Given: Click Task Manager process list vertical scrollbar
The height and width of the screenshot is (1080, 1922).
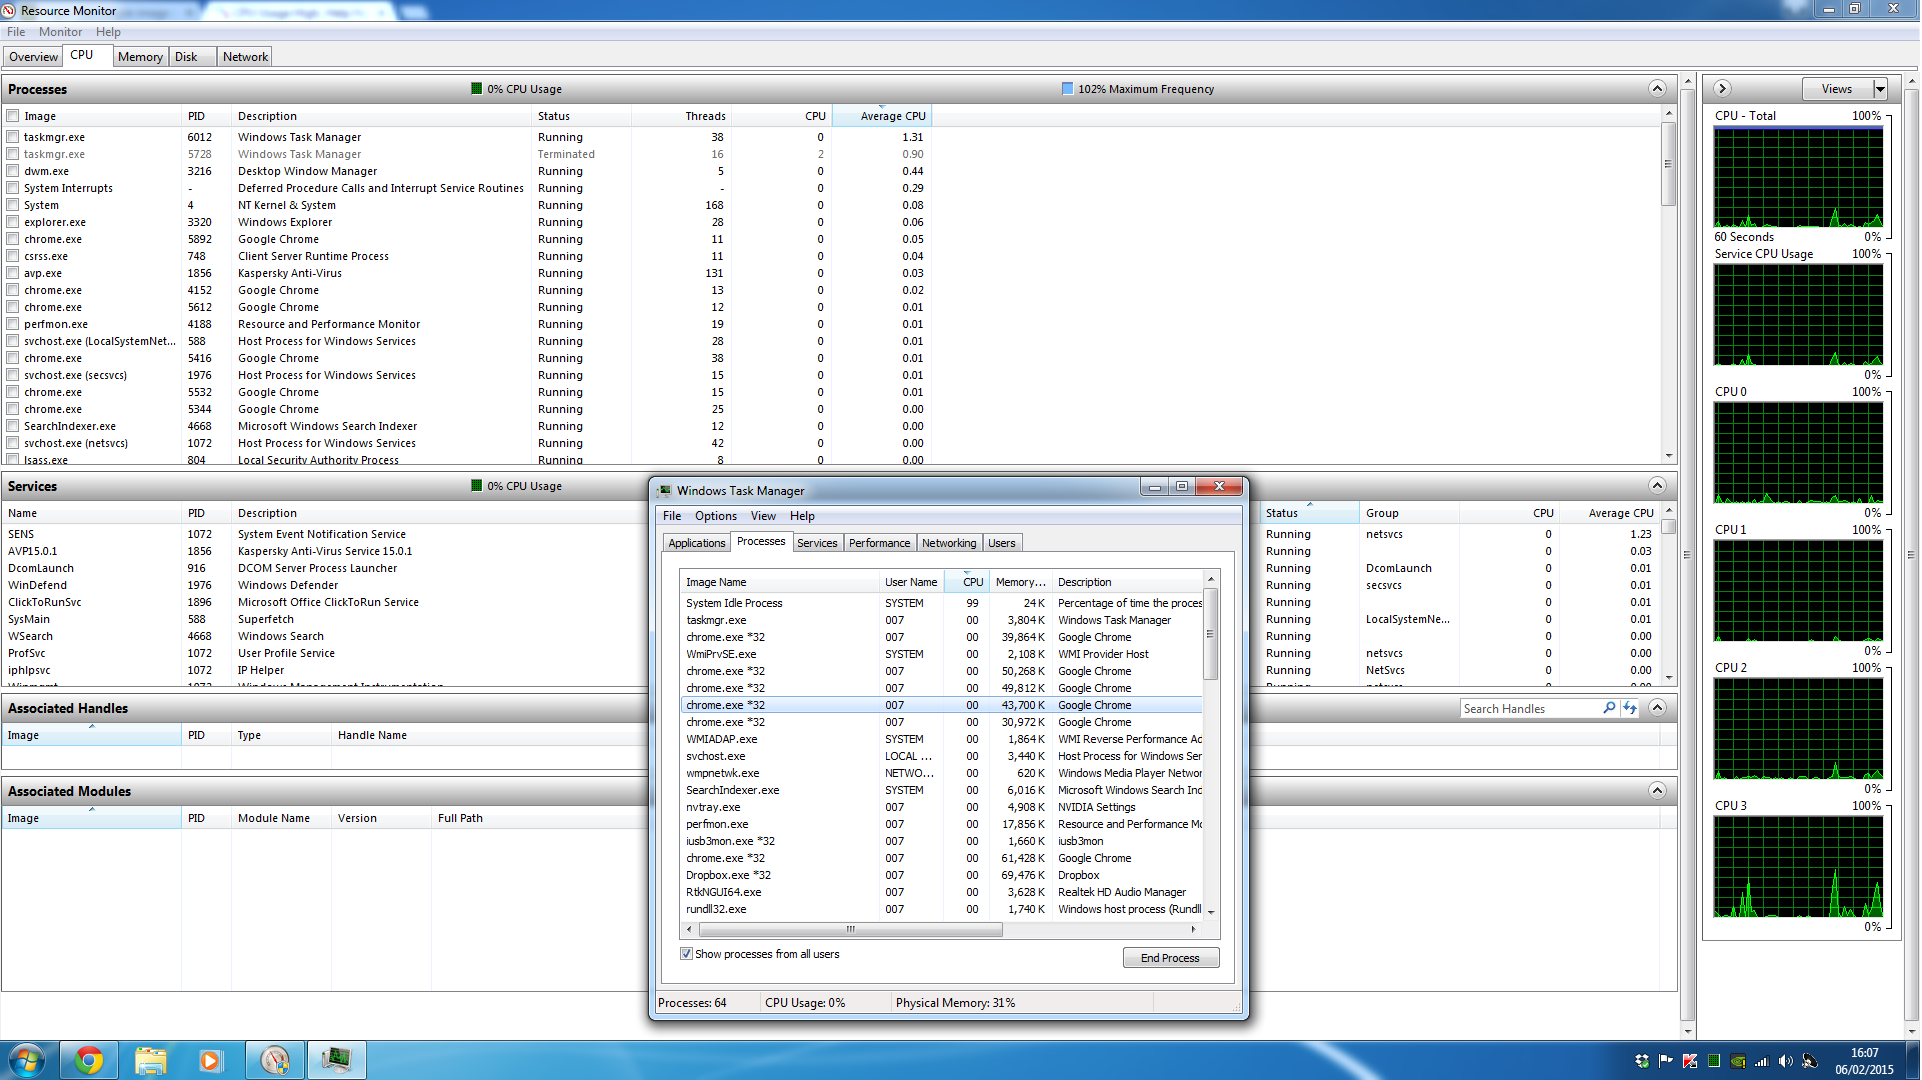Looking at the screenshot, I should [x=1210, y=634].
